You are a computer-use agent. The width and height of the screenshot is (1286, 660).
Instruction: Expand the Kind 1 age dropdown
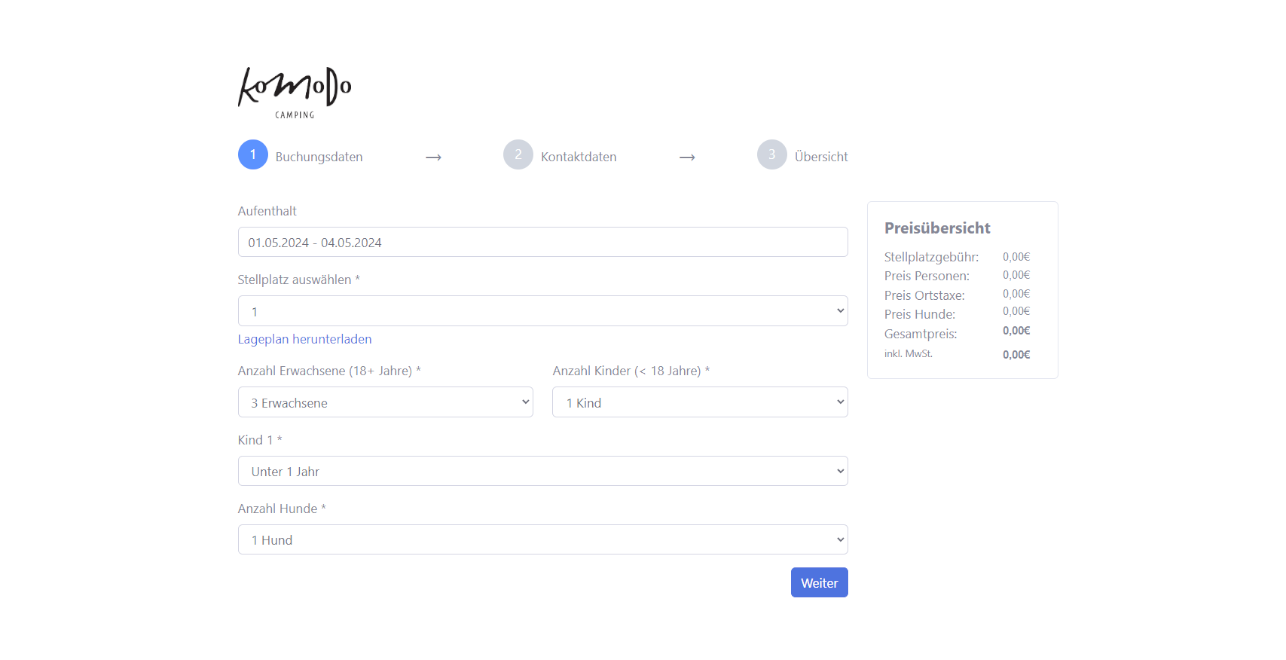[x=542, y=471]
